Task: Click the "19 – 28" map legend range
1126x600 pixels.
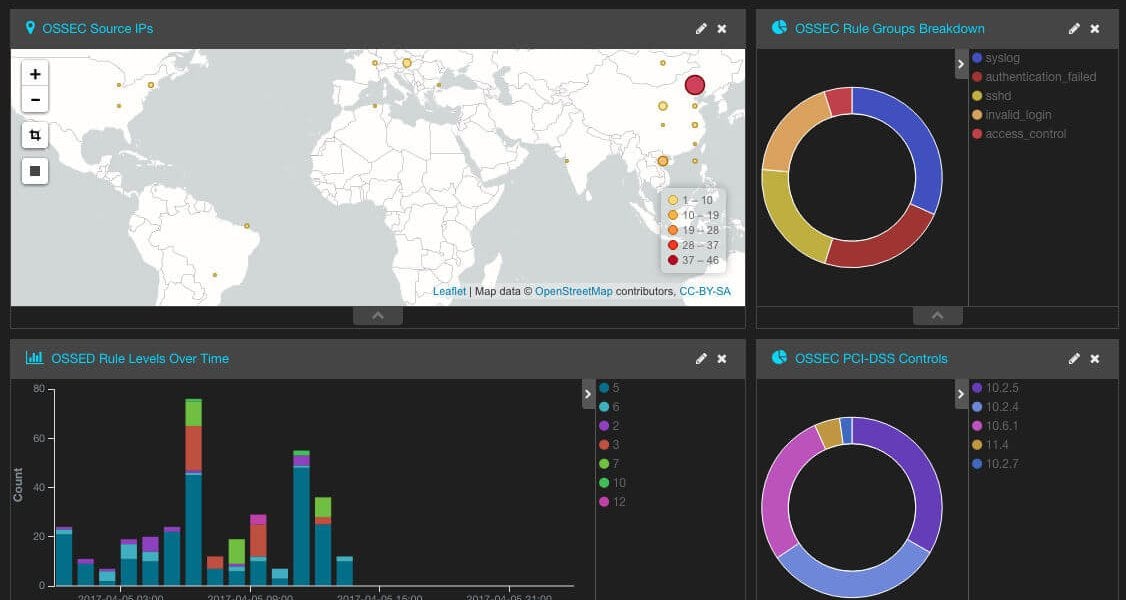Action: pos(694,230)
